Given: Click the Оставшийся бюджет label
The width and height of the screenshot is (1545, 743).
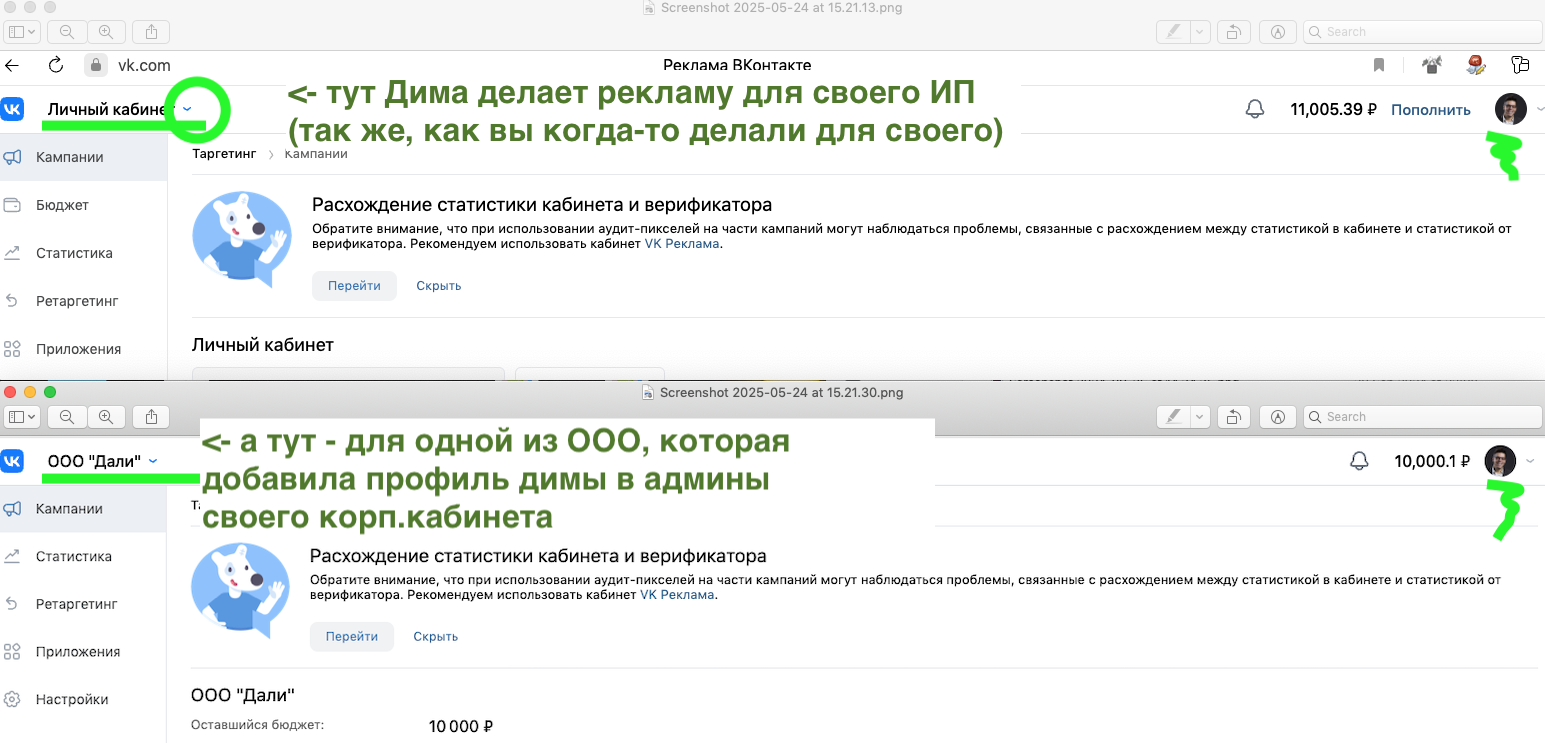Looking at the screenshot, I should click(258, 725).
